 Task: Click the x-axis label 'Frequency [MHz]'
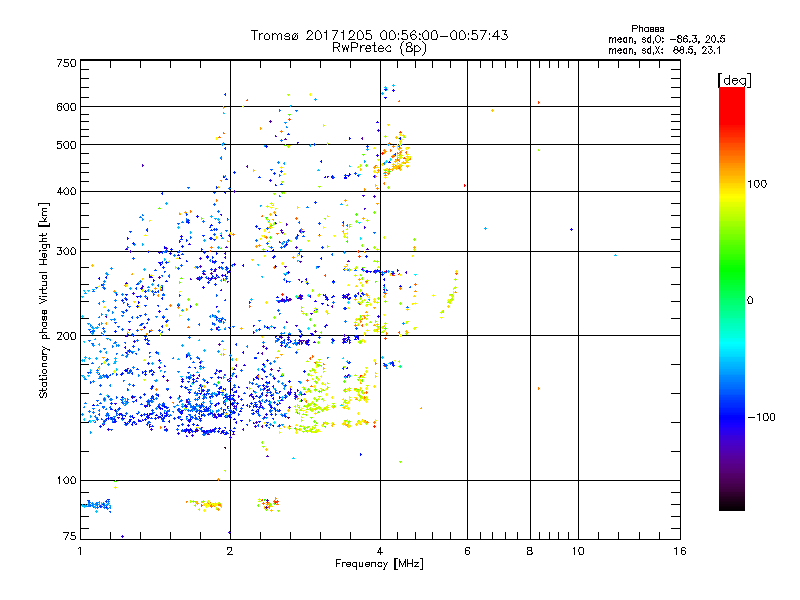click(379, 564)
